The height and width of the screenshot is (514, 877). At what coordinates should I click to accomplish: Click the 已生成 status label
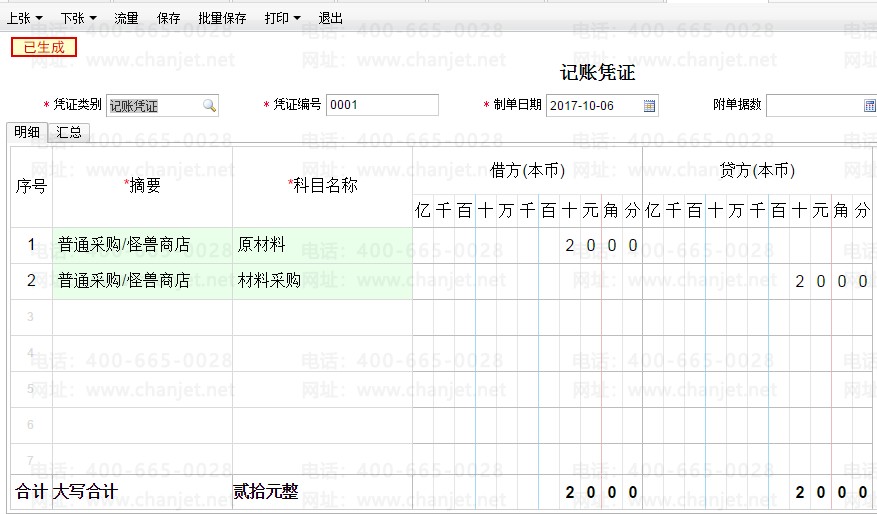(x=43, y=46)
